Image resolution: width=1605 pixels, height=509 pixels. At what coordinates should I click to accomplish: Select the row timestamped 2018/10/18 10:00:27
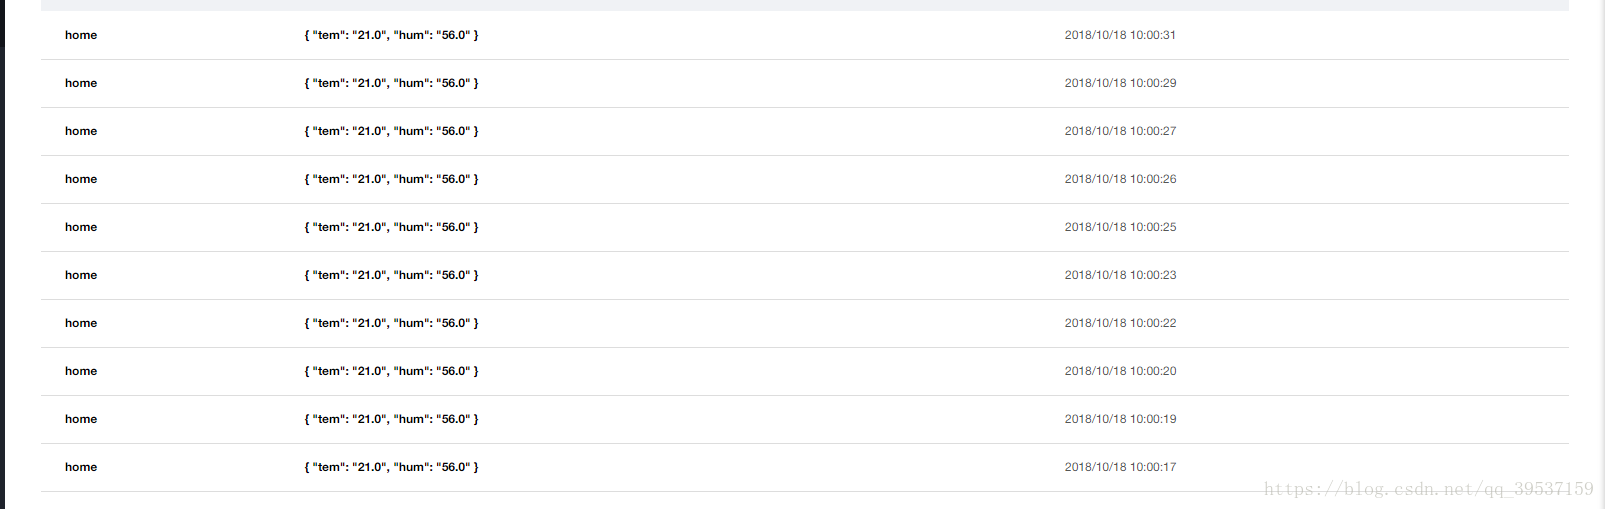click(x=804, y=131)
